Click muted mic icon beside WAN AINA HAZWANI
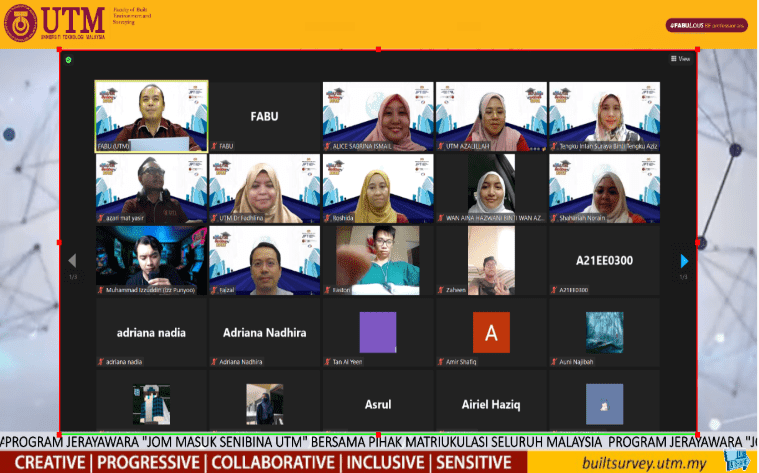Screen dimensions: 759x473 pyautogui.click(x=440, y=218)
